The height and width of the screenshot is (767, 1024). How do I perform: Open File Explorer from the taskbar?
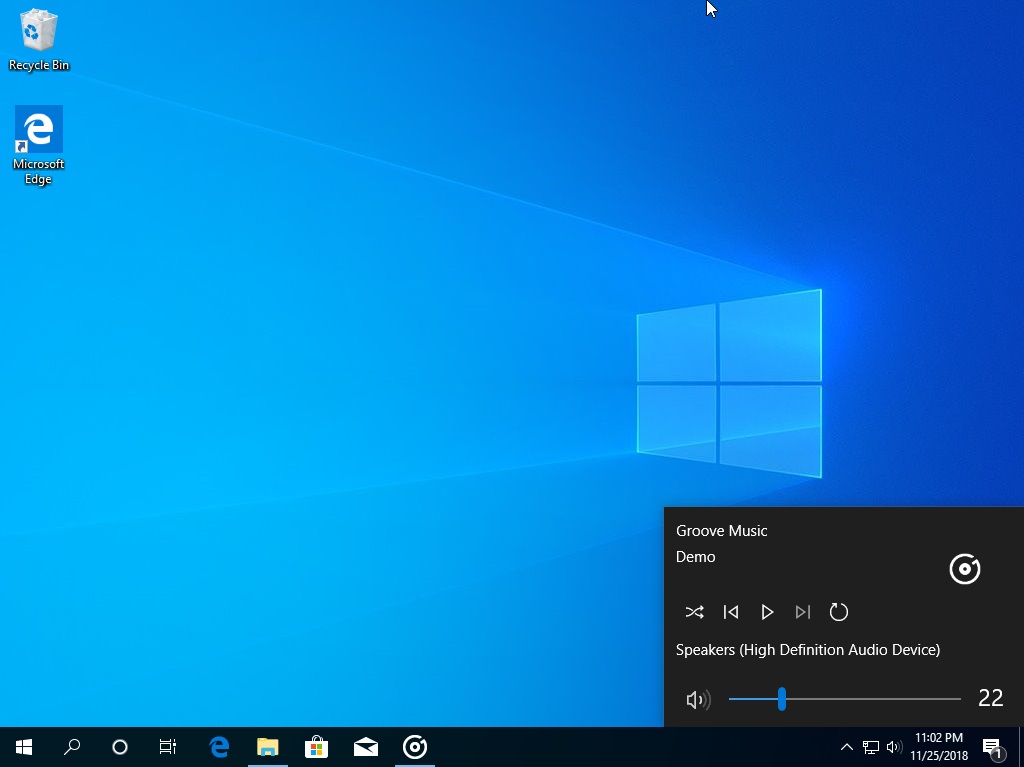point(266,746)
